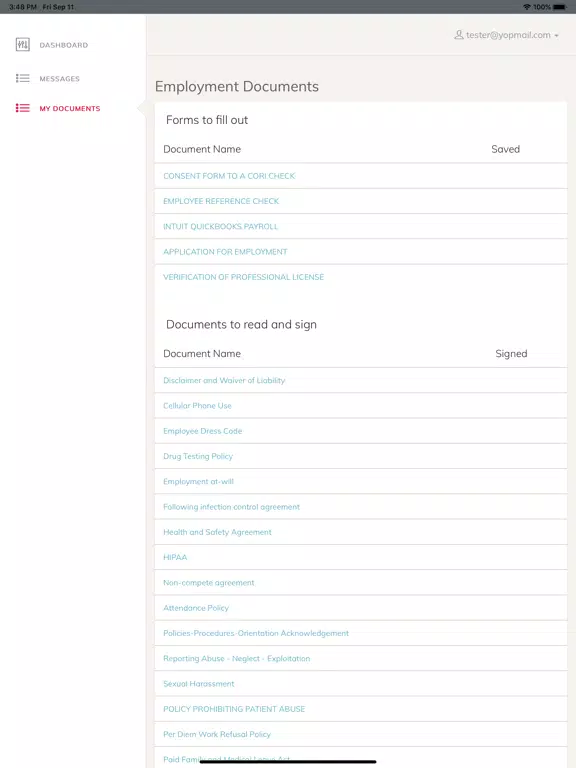Image resolution: width=576 pixels, height=768 pixels.
Task: Click the Forms to fill out heading
Action: 207,120
